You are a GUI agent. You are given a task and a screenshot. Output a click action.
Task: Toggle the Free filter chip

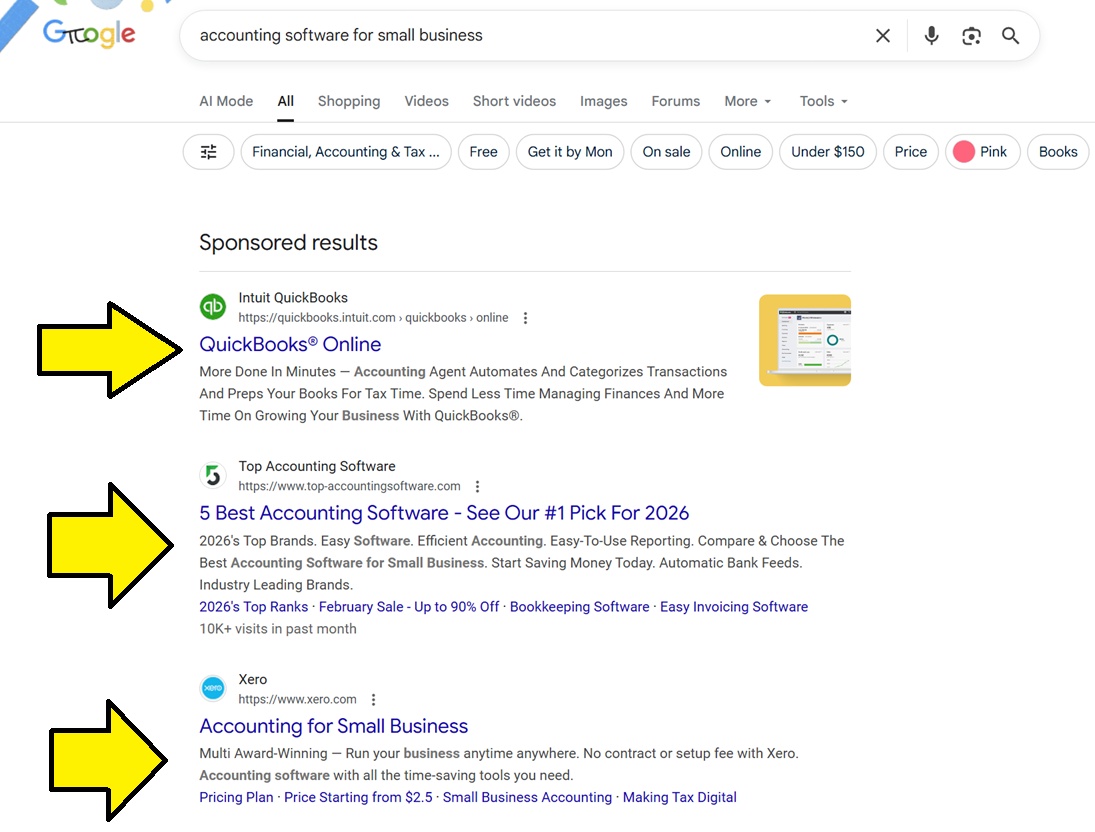[x=483, y=152]
